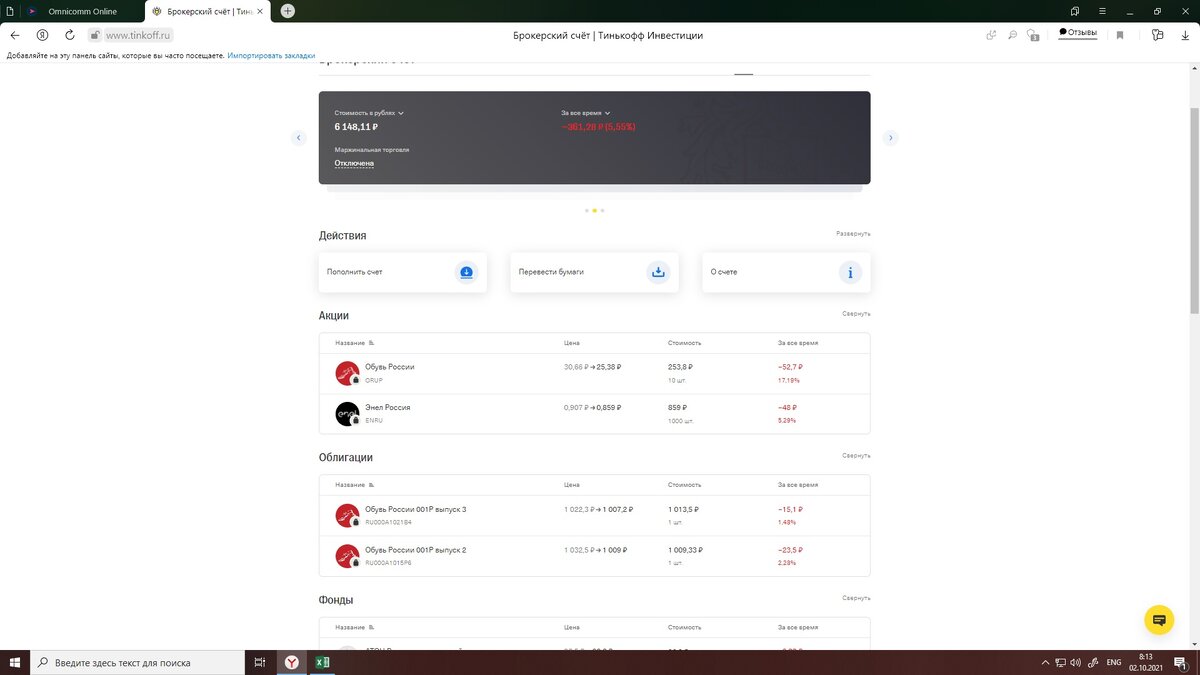This screenshot has width=1200, height=675.
Task: Click the chat badge icon in address bar
Action: tap(1034, 35)
